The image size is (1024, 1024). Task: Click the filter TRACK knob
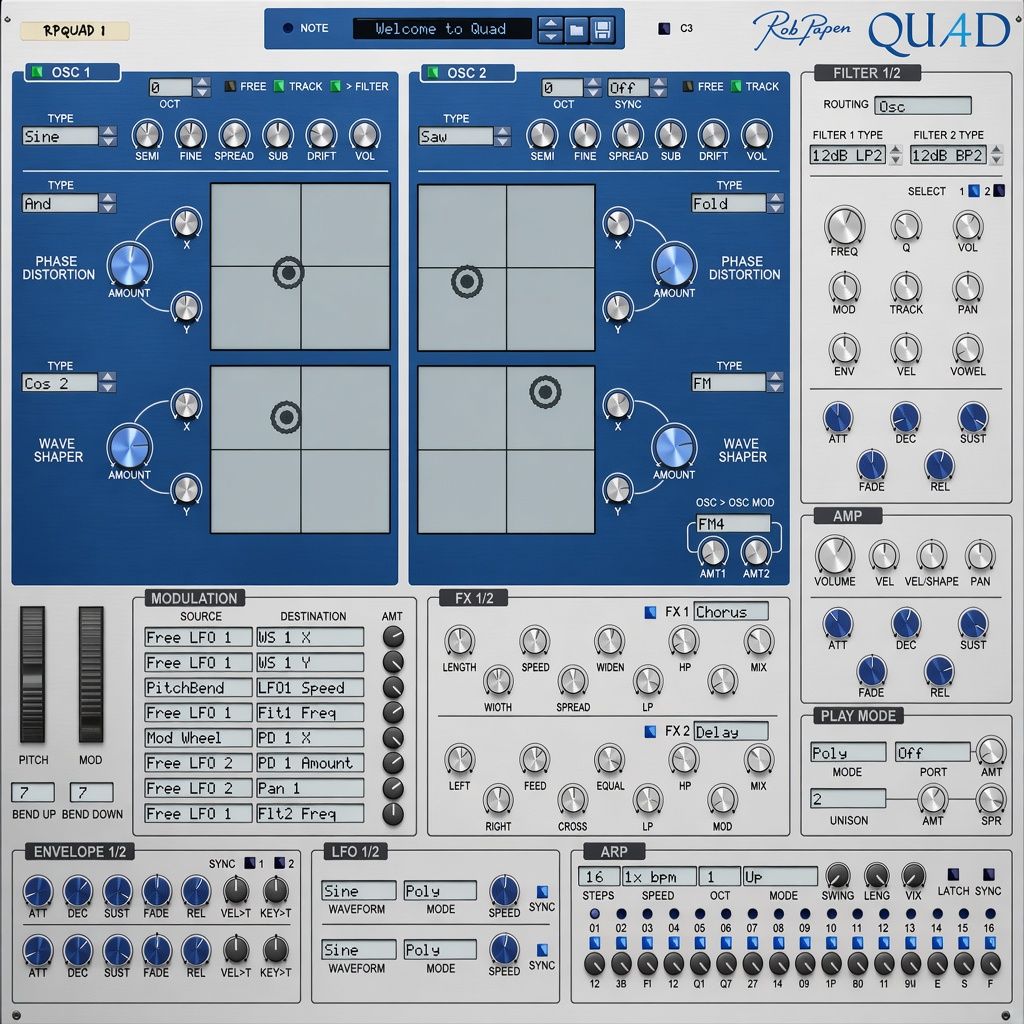[x=906, y=287]
